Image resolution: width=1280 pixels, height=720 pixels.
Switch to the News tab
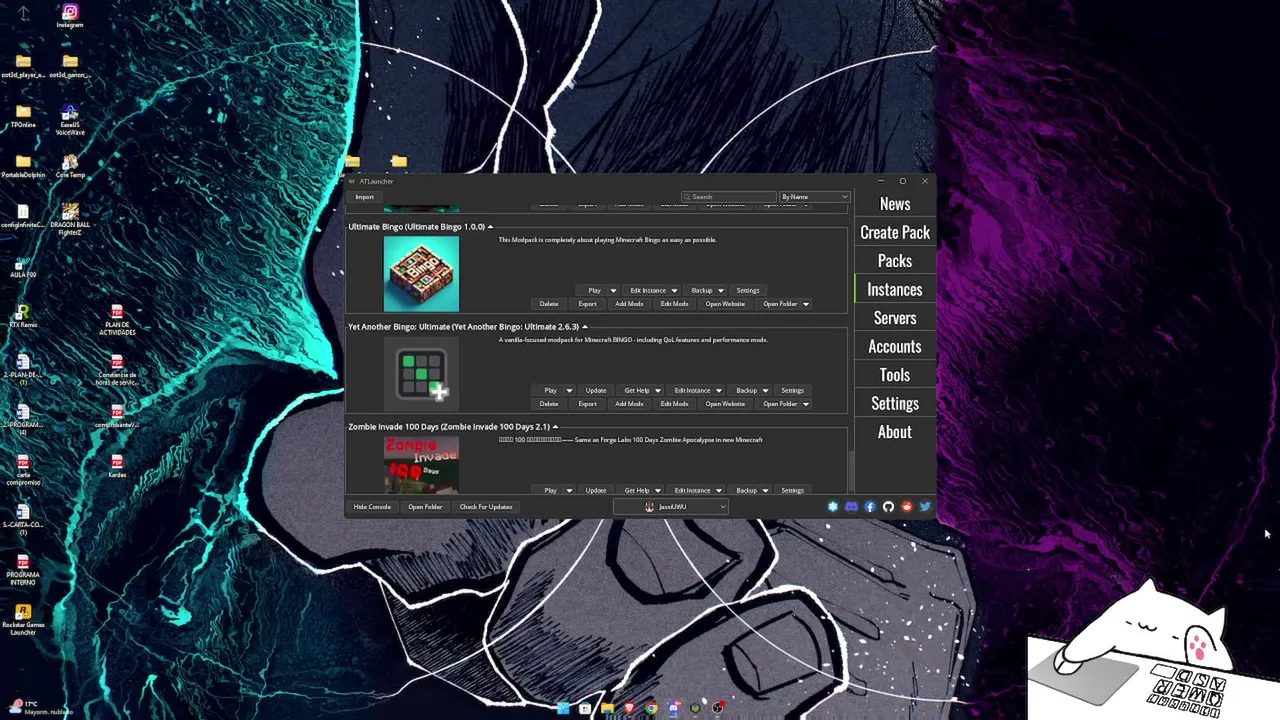(x=895, y=204)
